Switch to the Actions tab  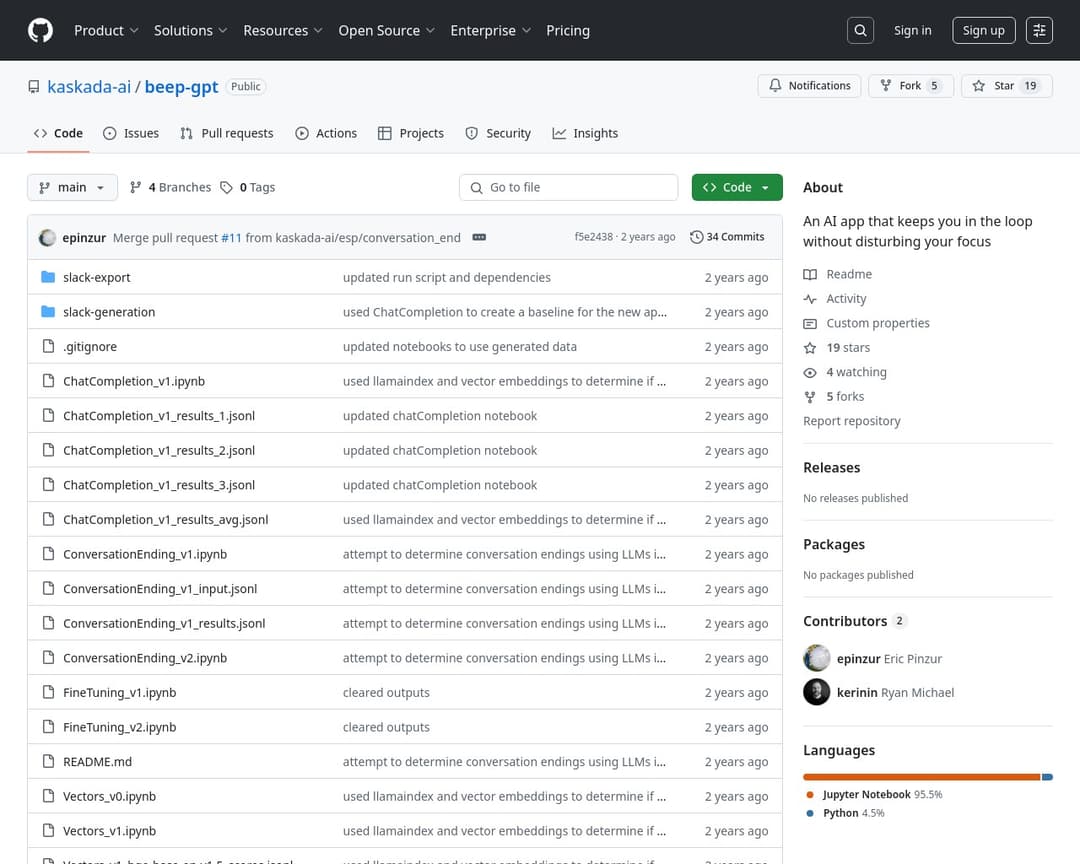(x=326, y=134)
